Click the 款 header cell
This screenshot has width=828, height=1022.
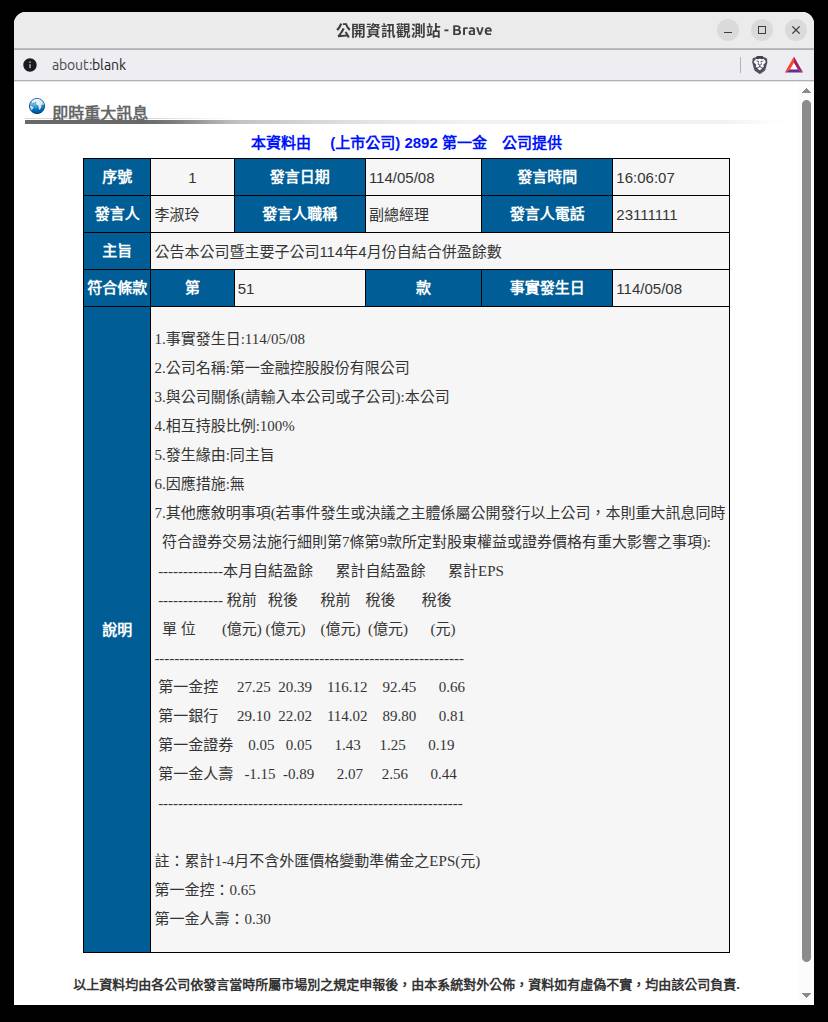tap(423, 287)
